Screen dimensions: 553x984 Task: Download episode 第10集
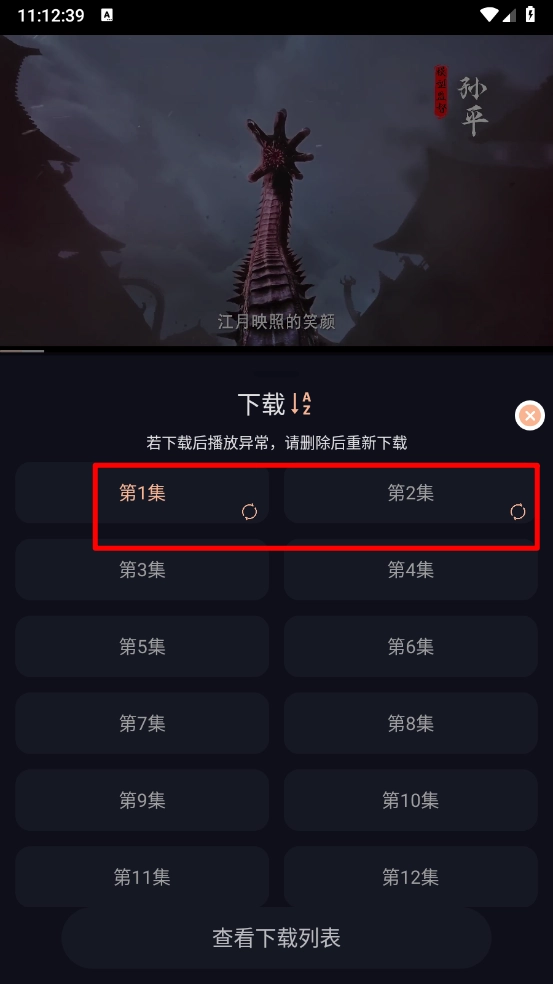(411, 800)
